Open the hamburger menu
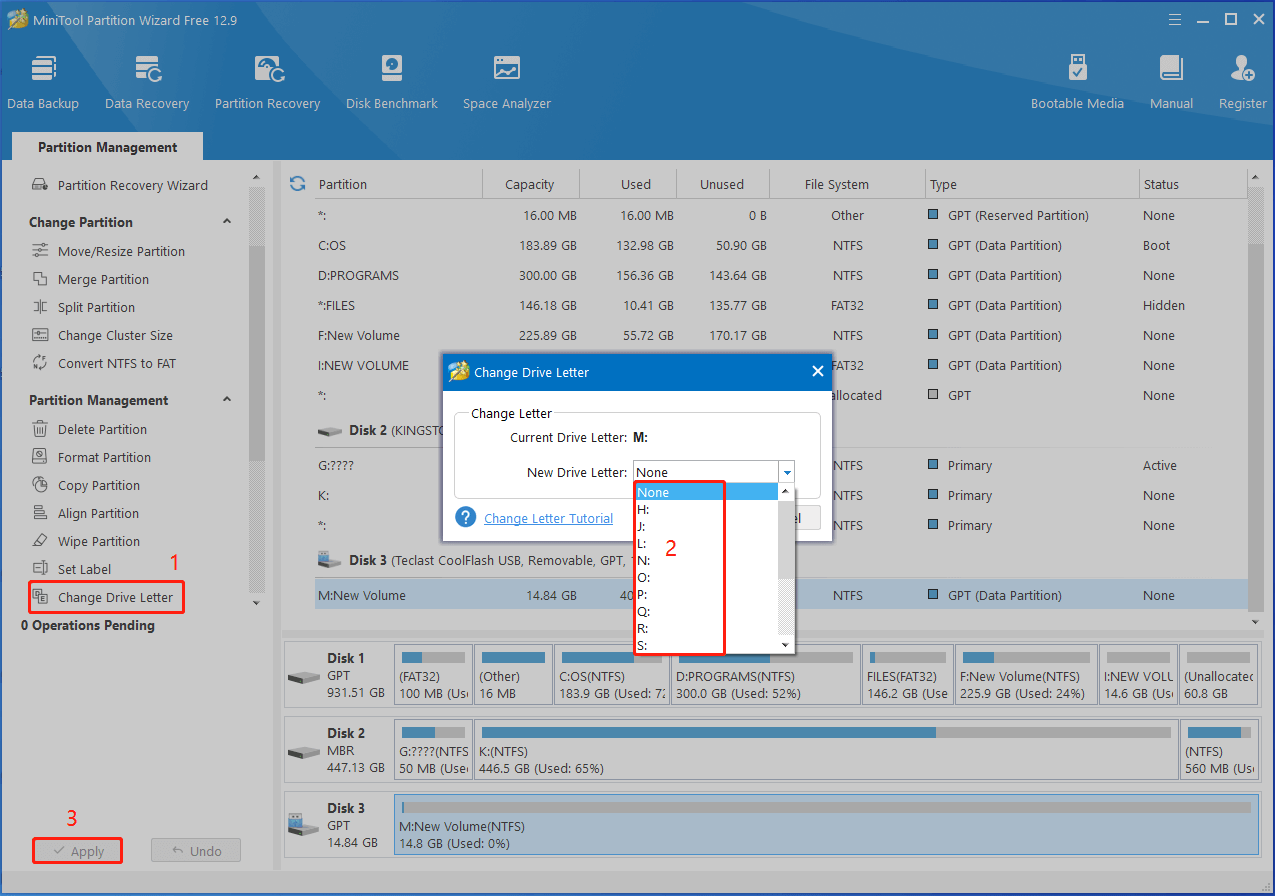The height and width of the screenshot is (896, 1275). pyautogui.click(x=1174, y=19)
